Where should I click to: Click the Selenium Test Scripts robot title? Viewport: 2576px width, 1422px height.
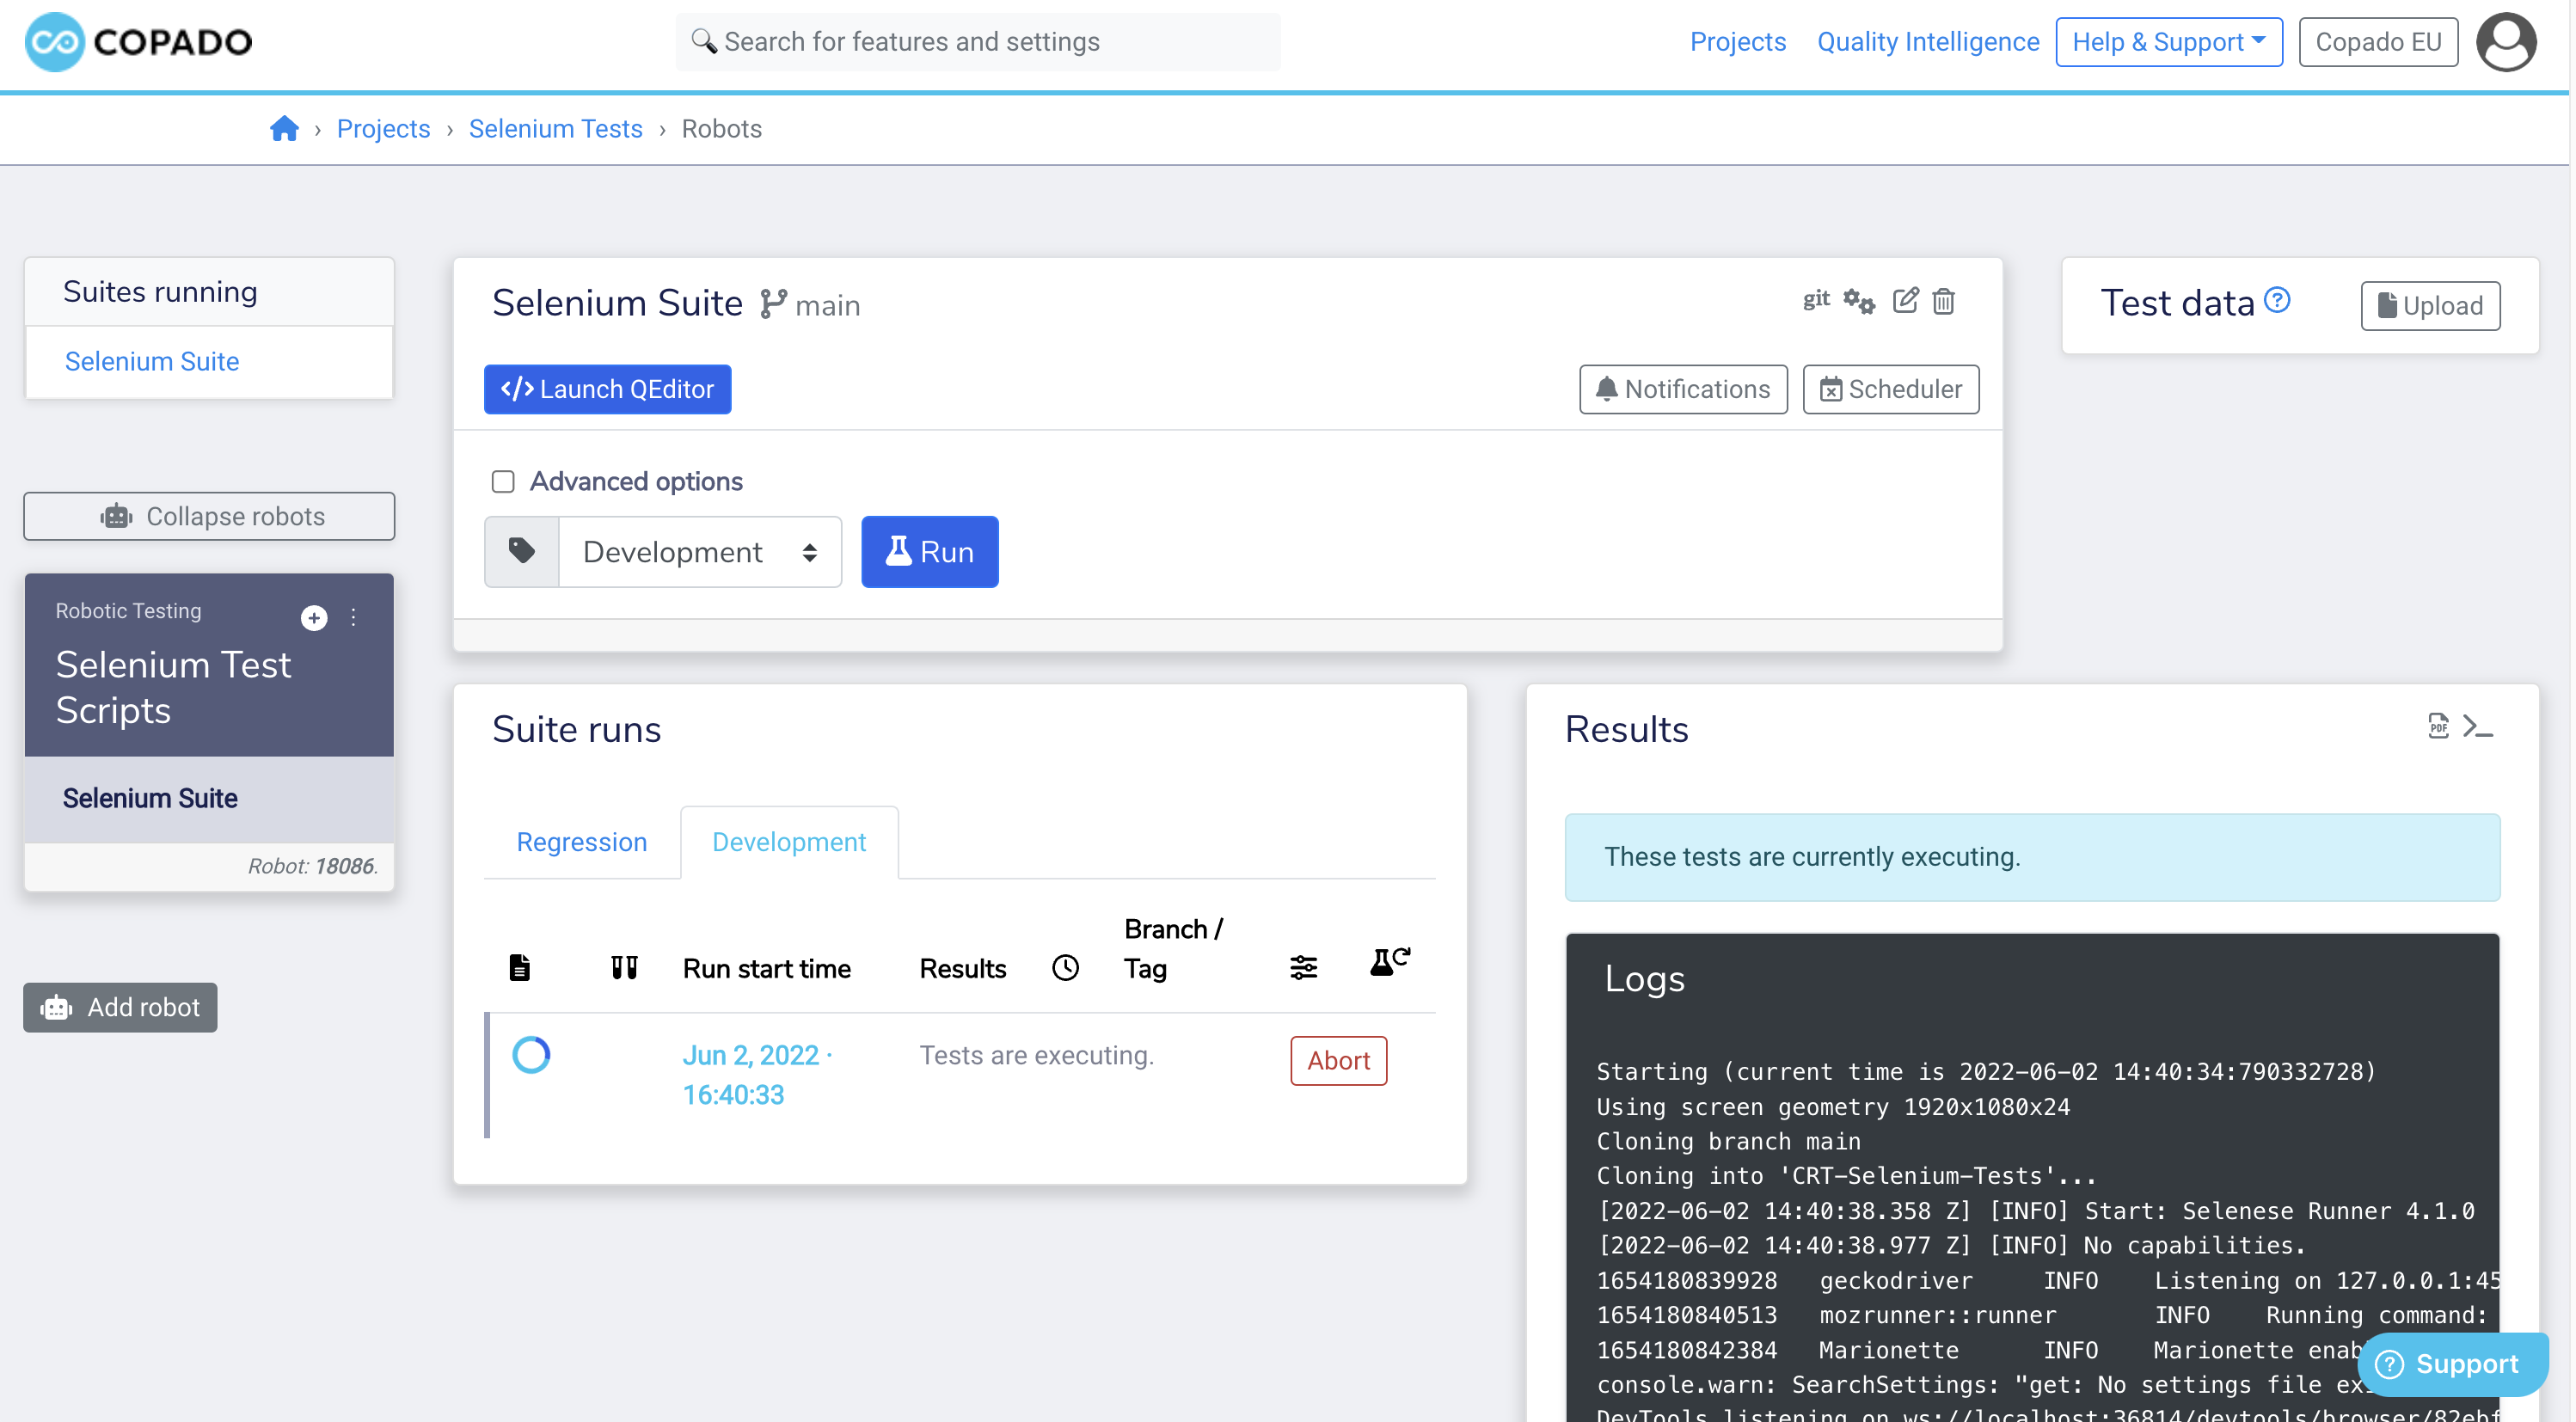click(x=173, y=688)
